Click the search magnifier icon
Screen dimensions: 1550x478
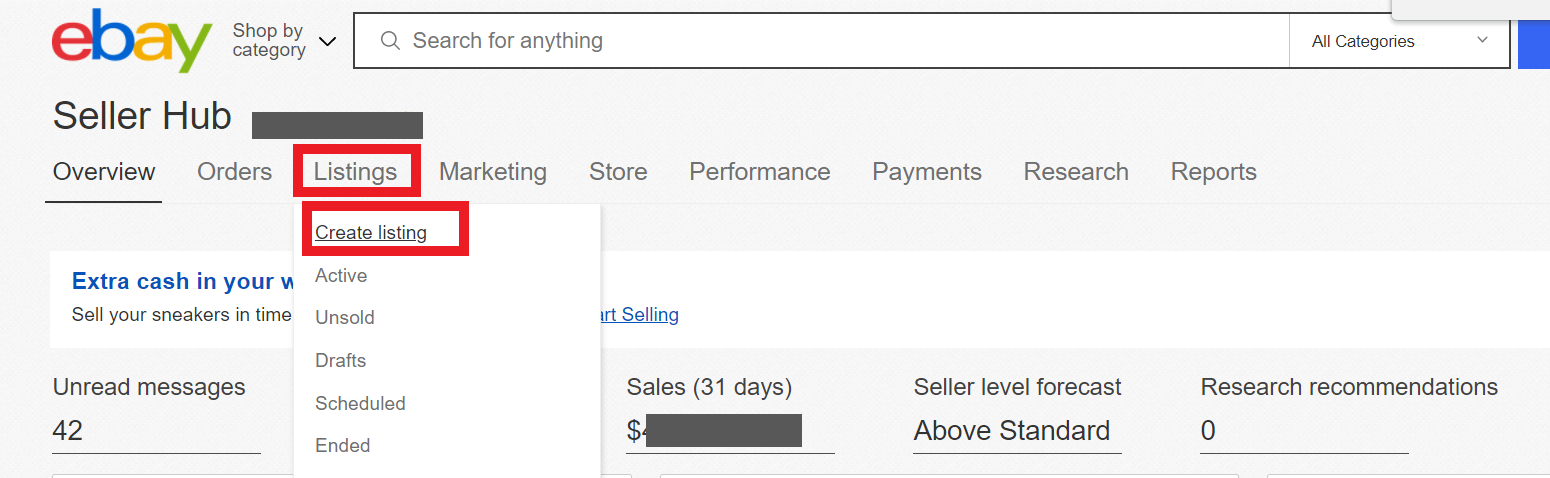(392, 41)
